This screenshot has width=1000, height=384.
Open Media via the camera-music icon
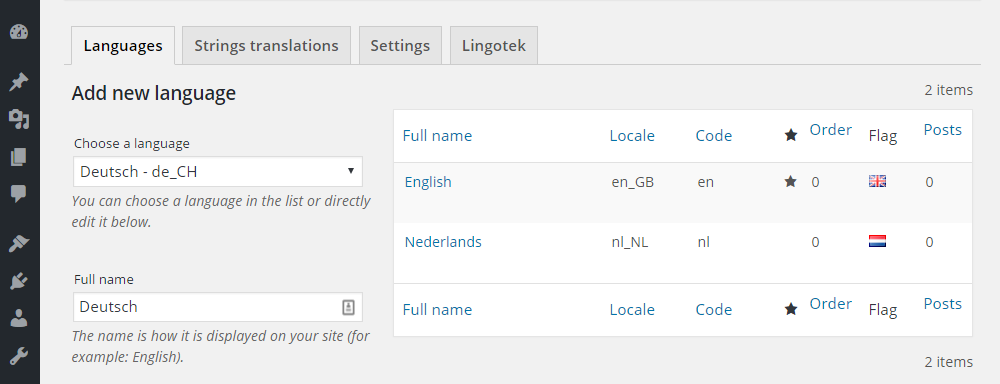tap(19, 118)
